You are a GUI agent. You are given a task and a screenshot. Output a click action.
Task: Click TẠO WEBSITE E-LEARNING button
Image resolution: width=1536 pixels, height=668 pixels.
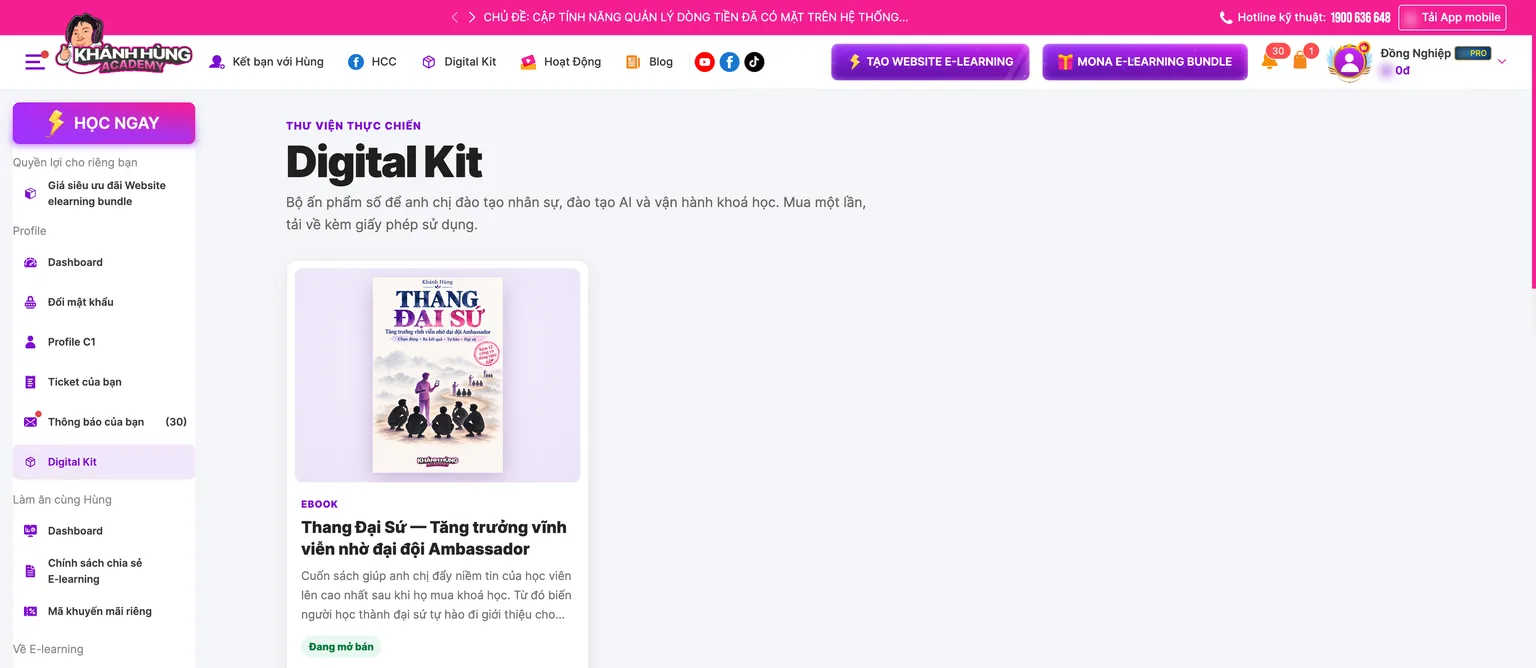(x=930, y=62)
